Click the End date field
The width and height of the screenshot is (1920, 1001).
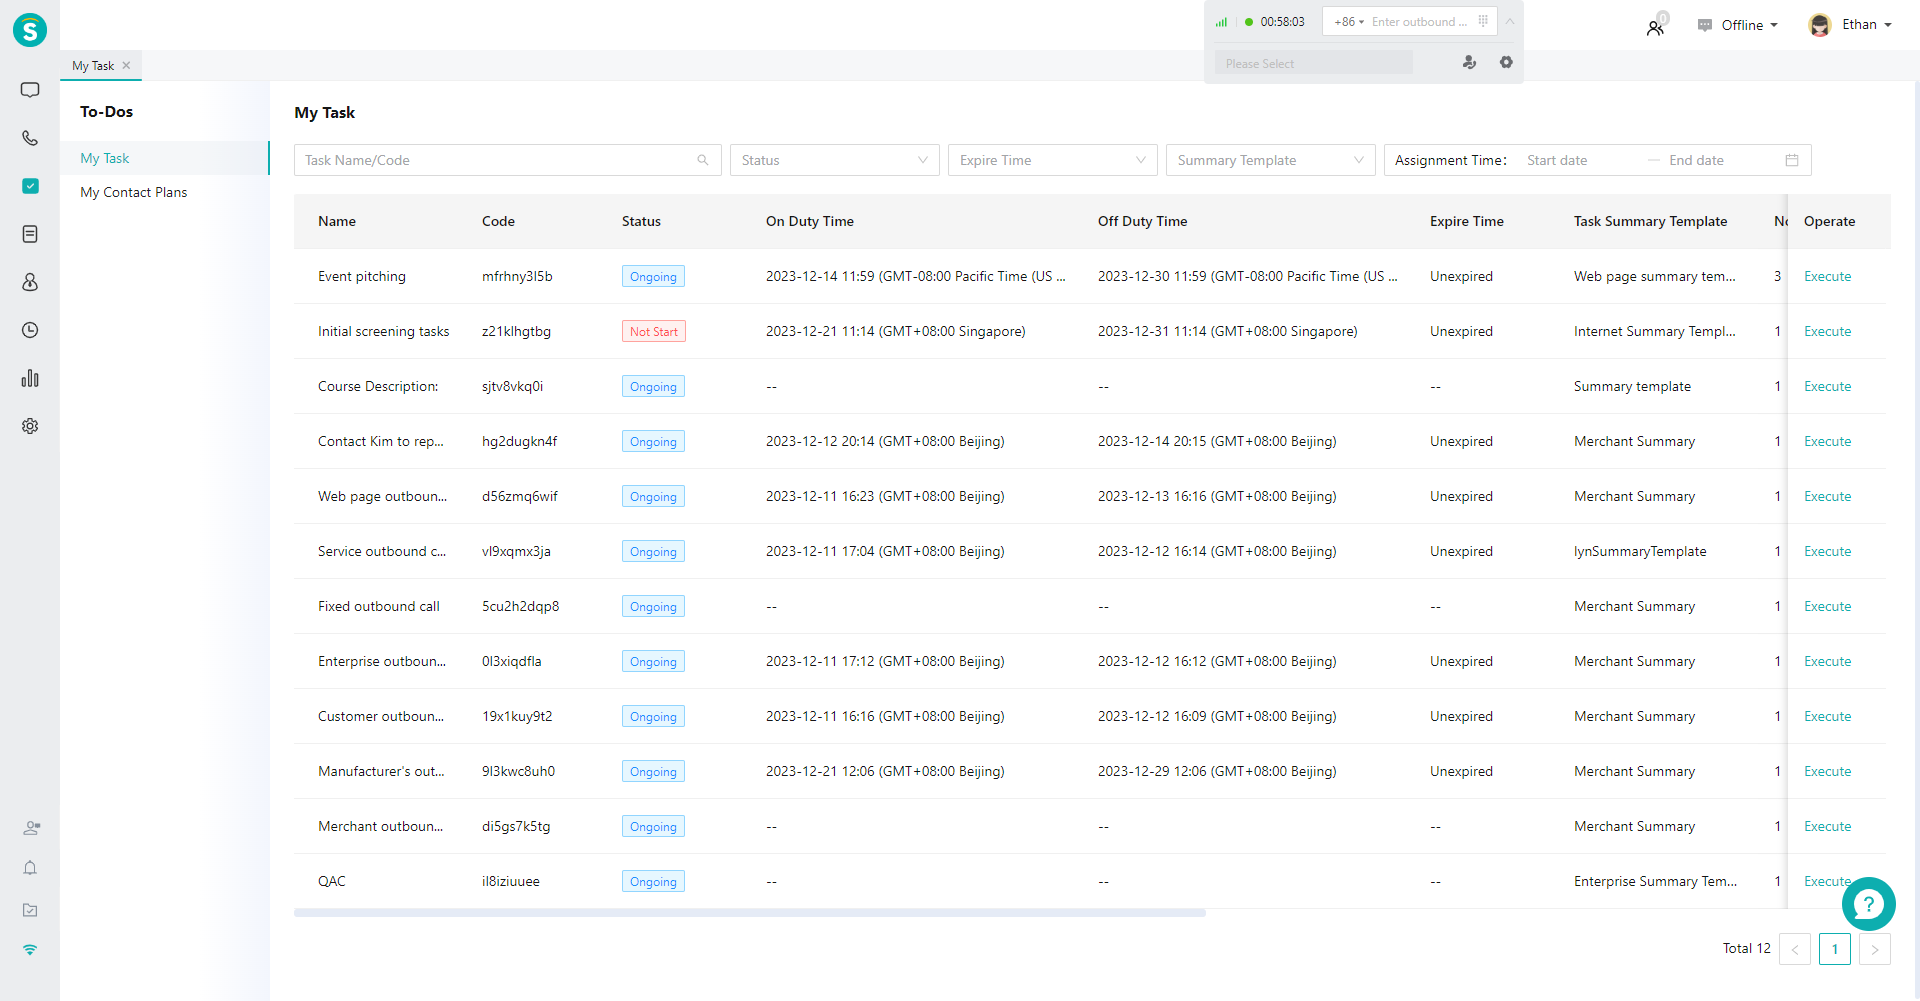coord(1720,160)
